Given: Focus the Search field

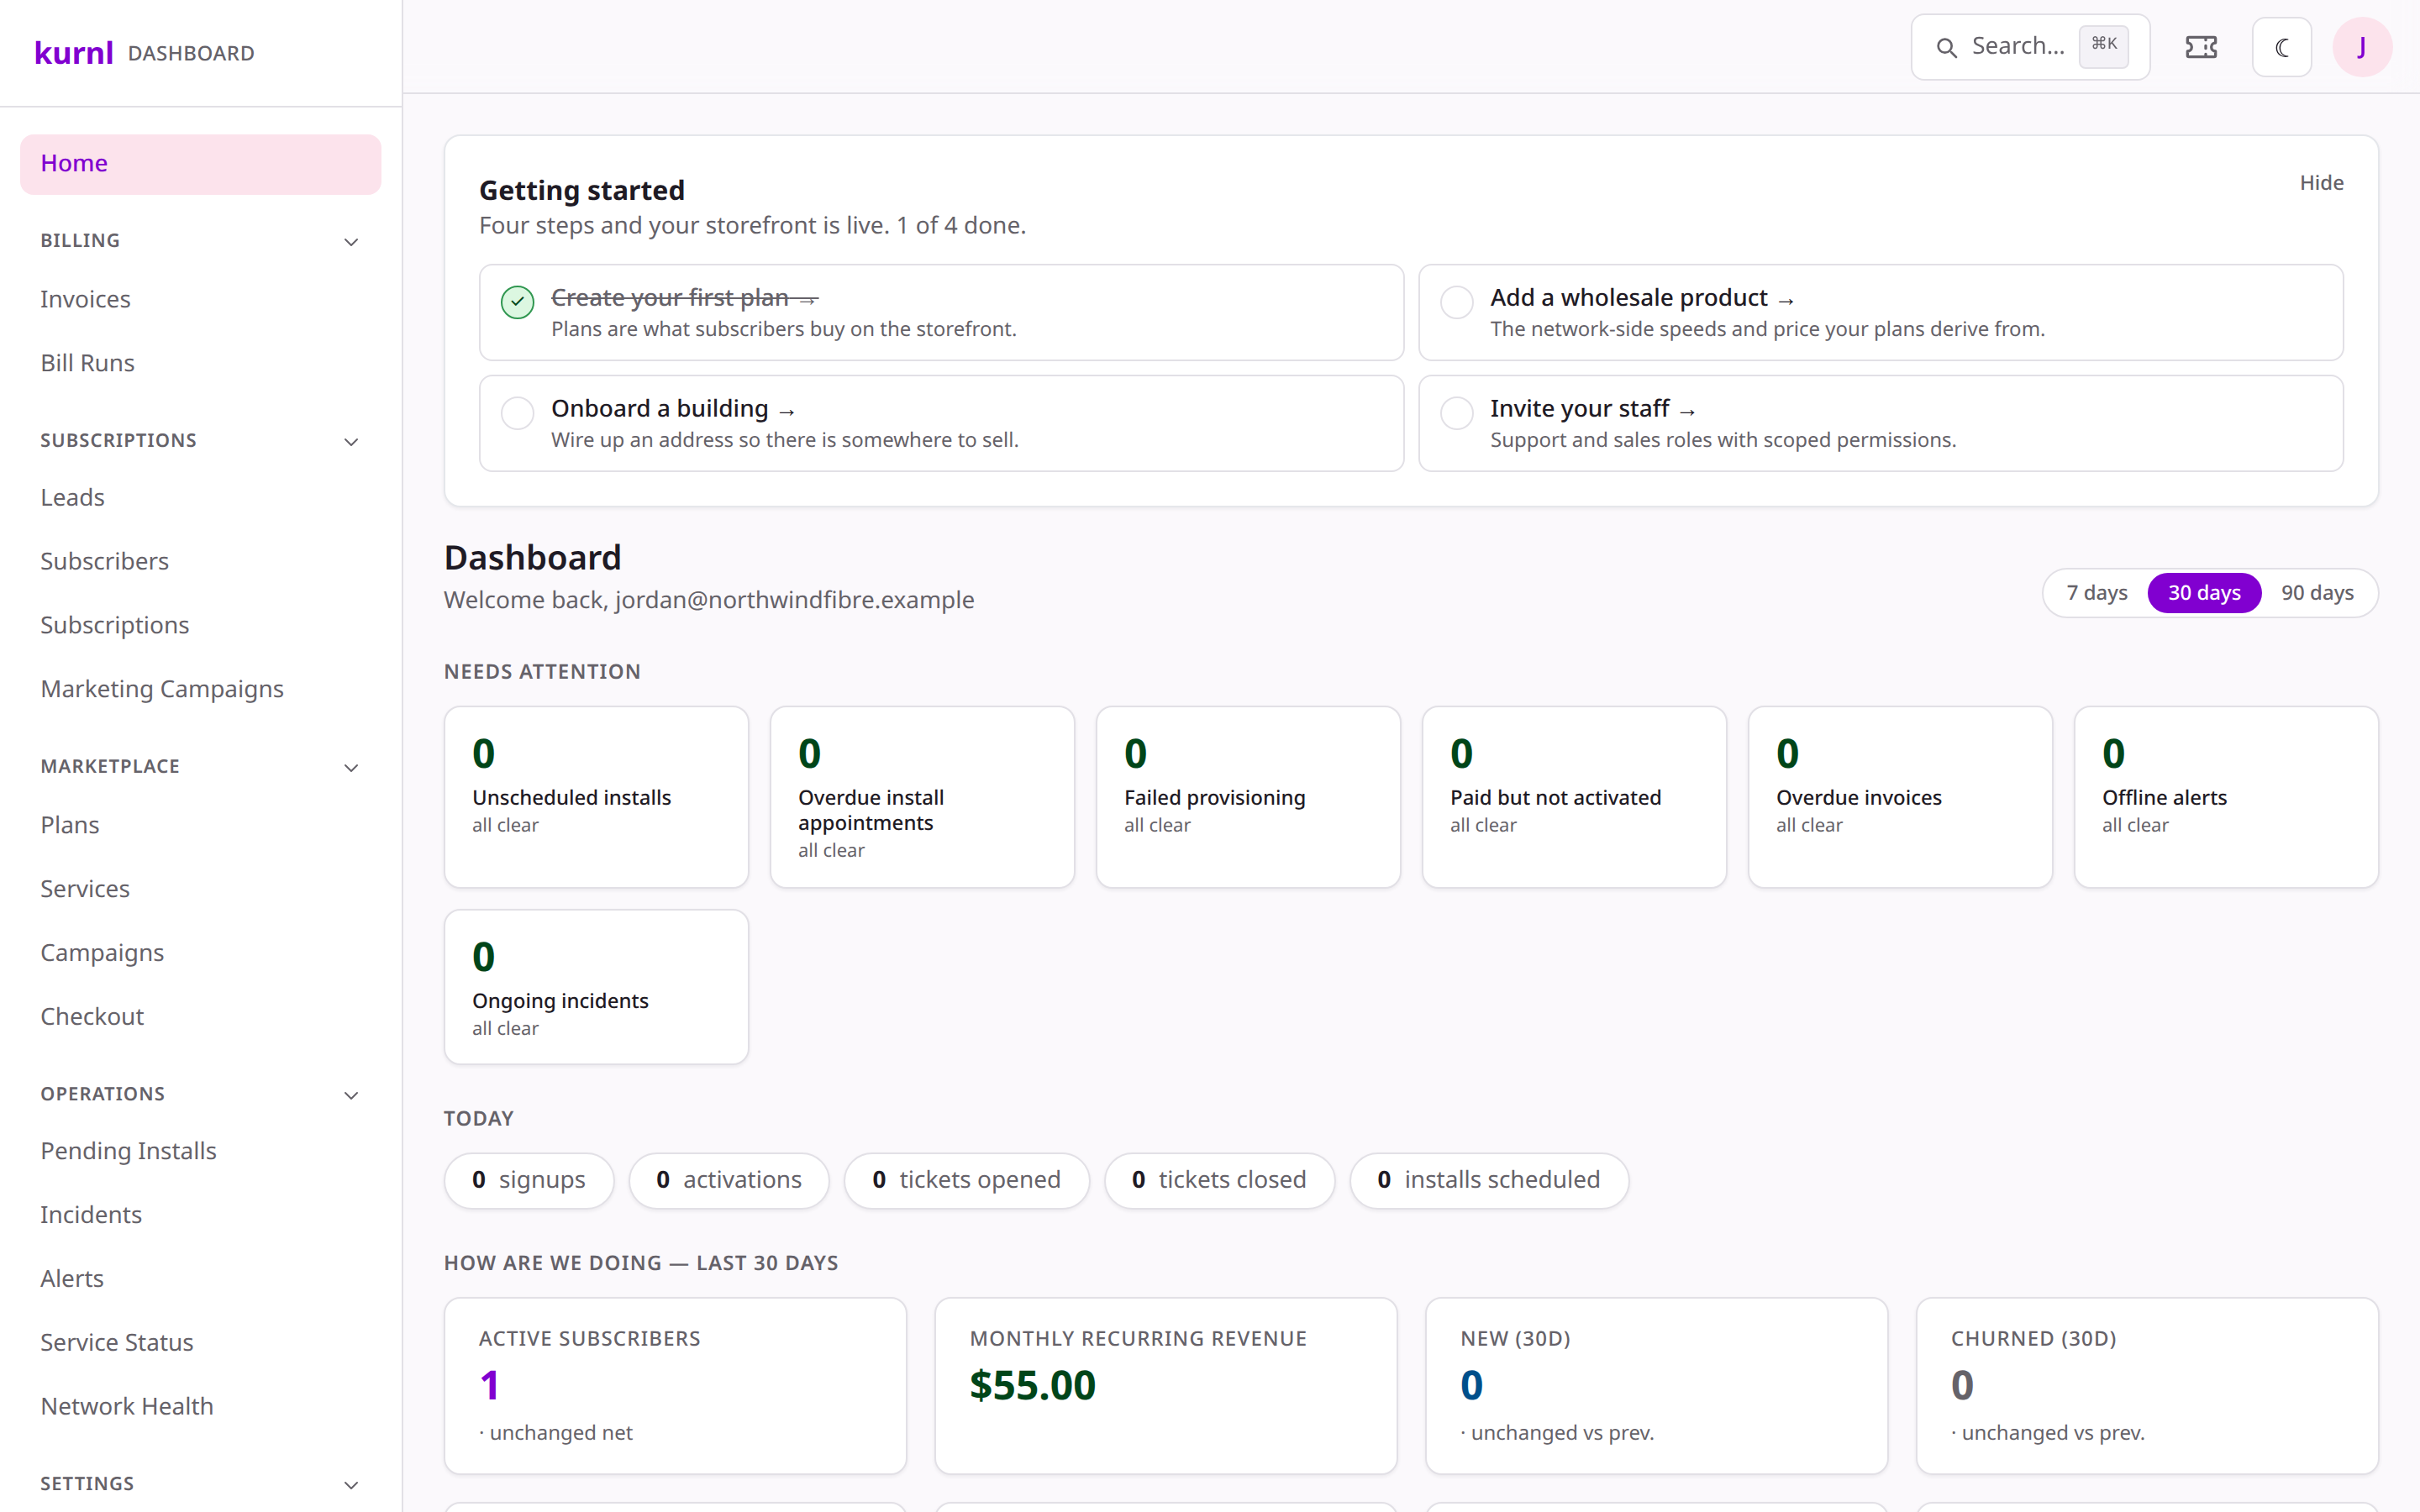Looking at the screenshot, I should (x=2030, y=47).
